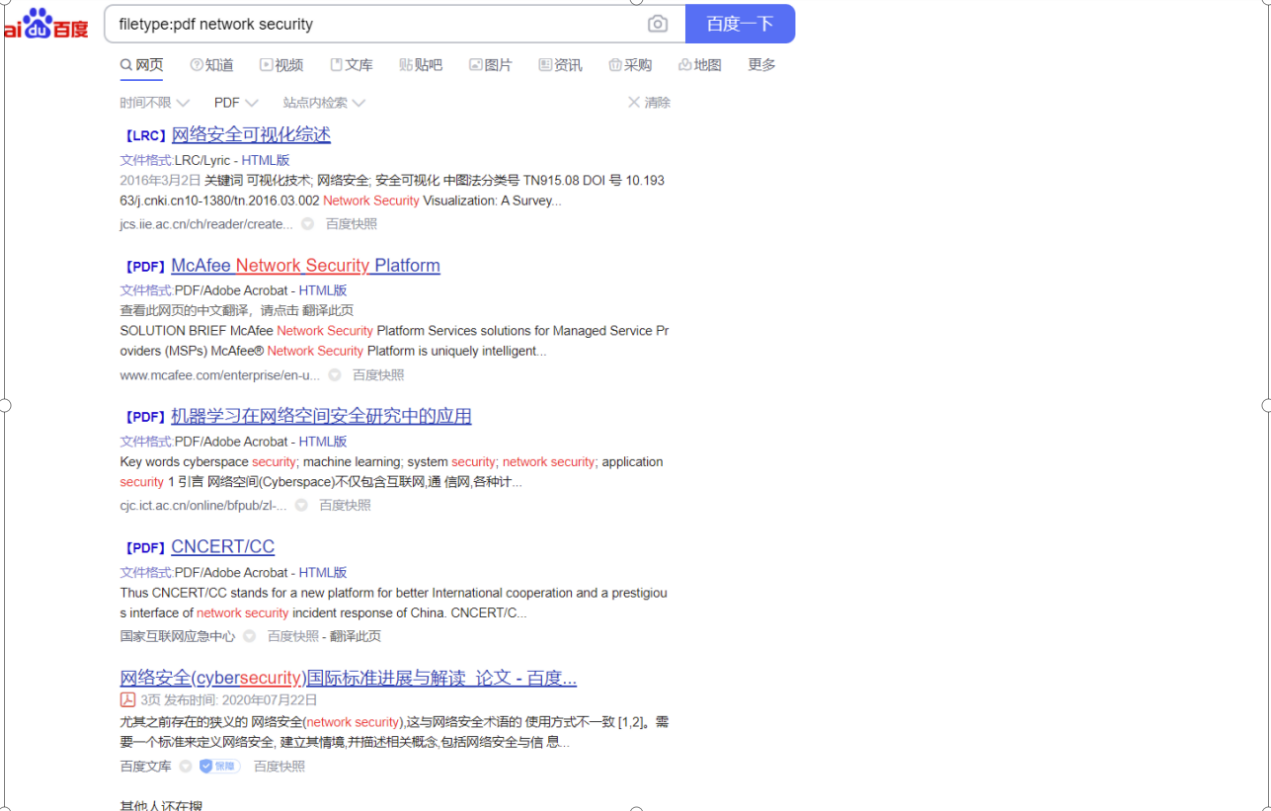Click the 【LRC】 file type tag
Screen dimensions: 1271x811
pyautogui.click(x=146, y=136)
